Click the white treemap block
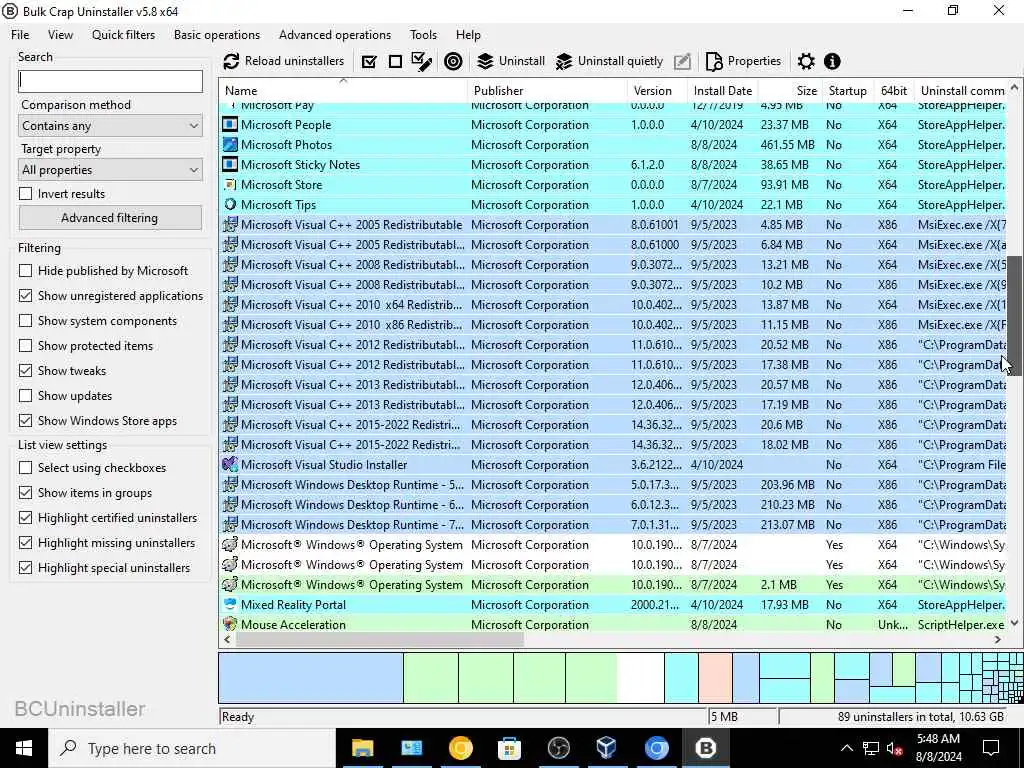Image resolution: width=1024 pixels, height=768 pixels. (641, 678)
